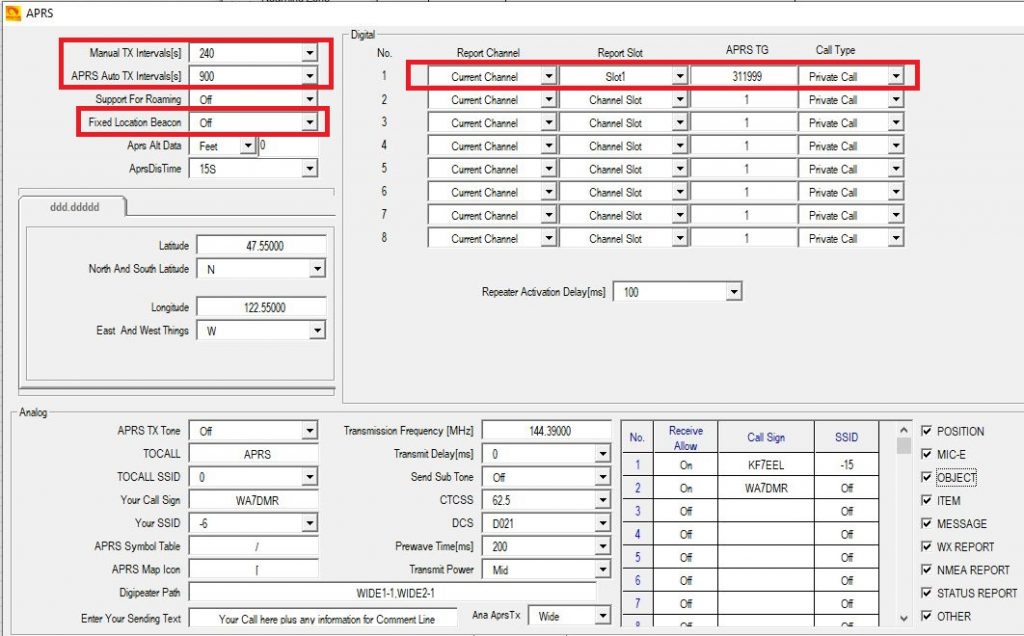Uncheck the OBJECT checkbox
Screen dimensions: 1024x636
[926, 477]
